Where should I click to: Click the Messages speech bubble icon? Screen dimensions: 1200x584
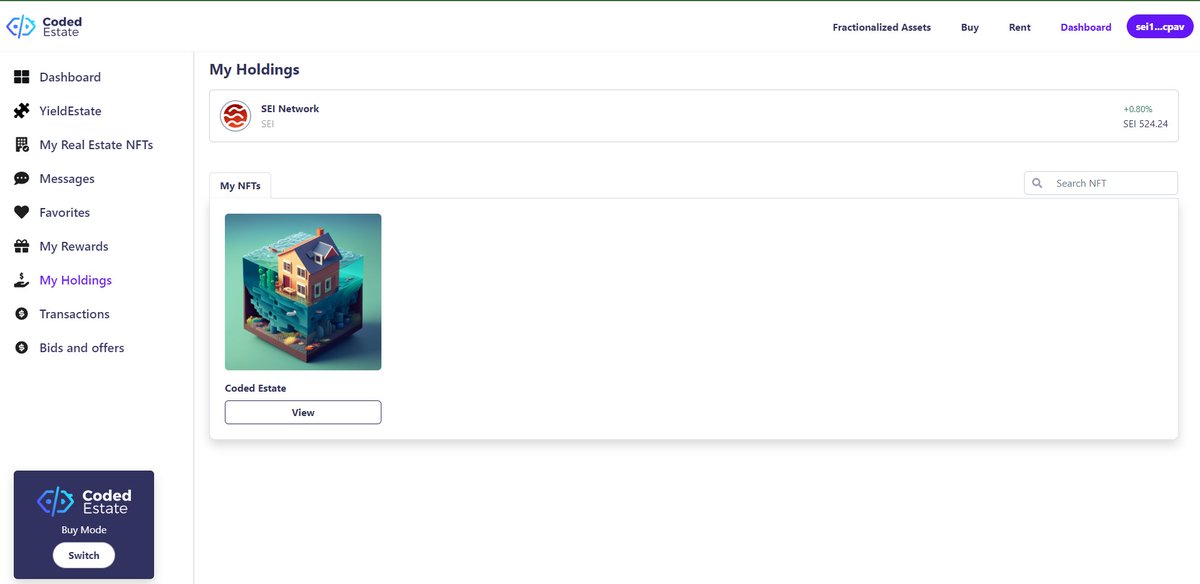21,179
